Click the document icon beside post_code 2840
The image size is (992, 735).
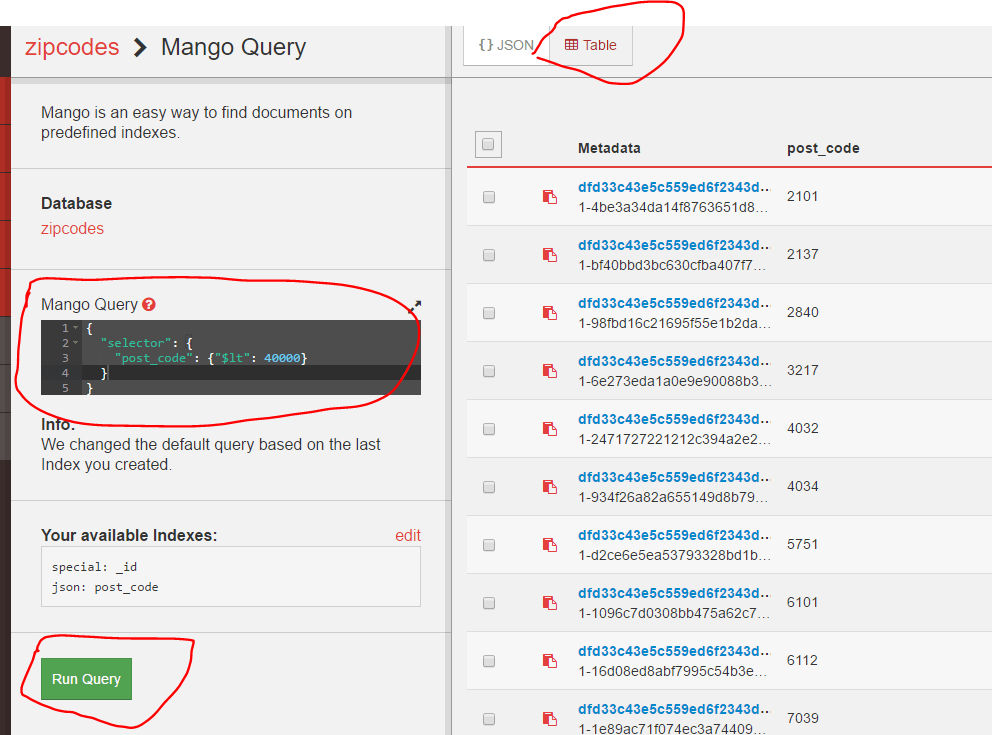(548, 313)
